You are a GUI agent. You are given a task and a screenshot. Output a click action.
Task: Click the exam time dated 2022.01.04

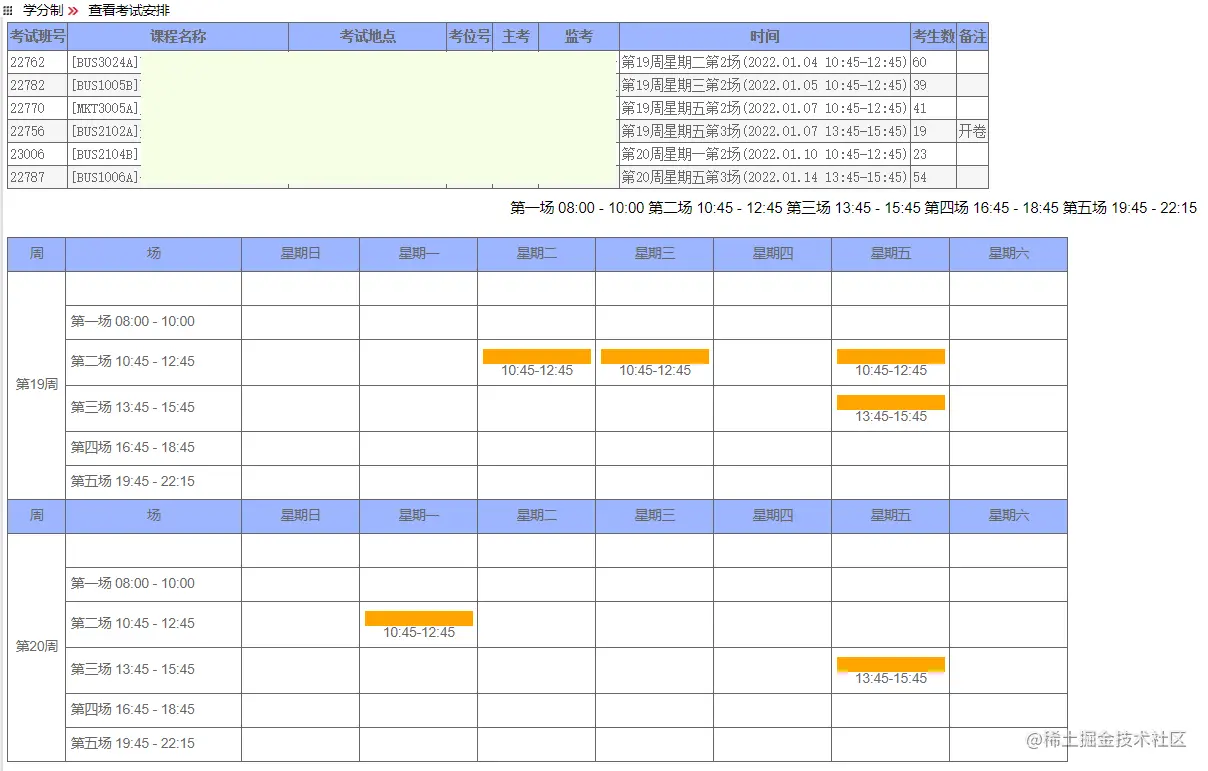click(x=765, y=62)
